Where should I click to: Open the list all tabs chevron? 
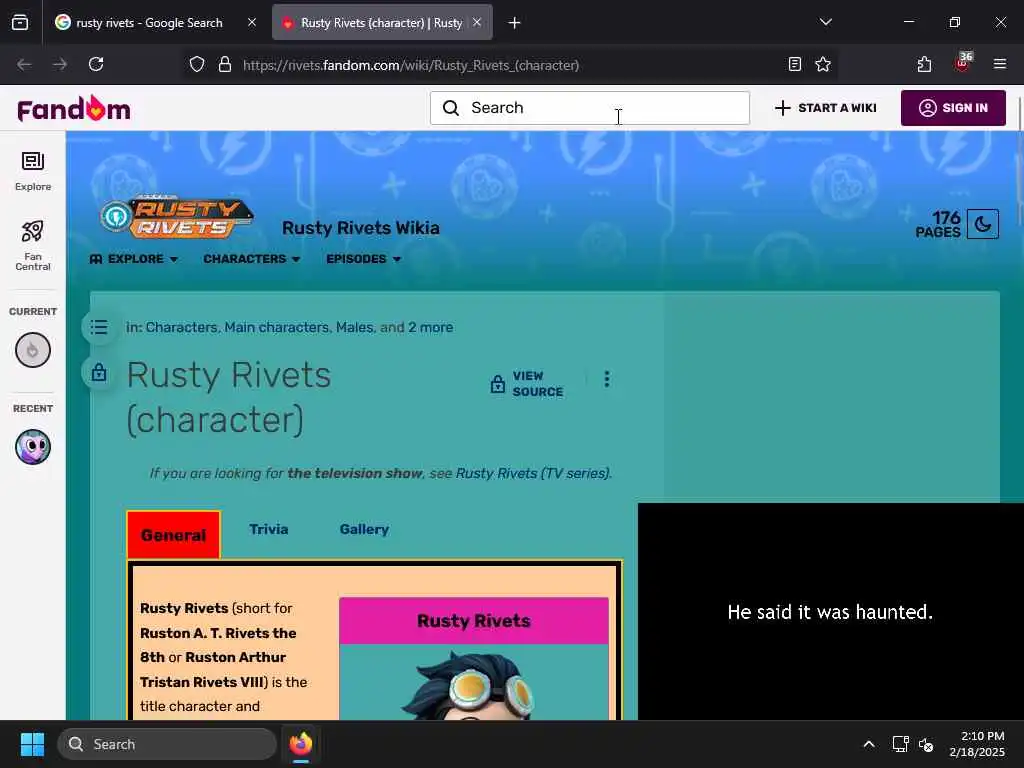[x=825, y=22]
